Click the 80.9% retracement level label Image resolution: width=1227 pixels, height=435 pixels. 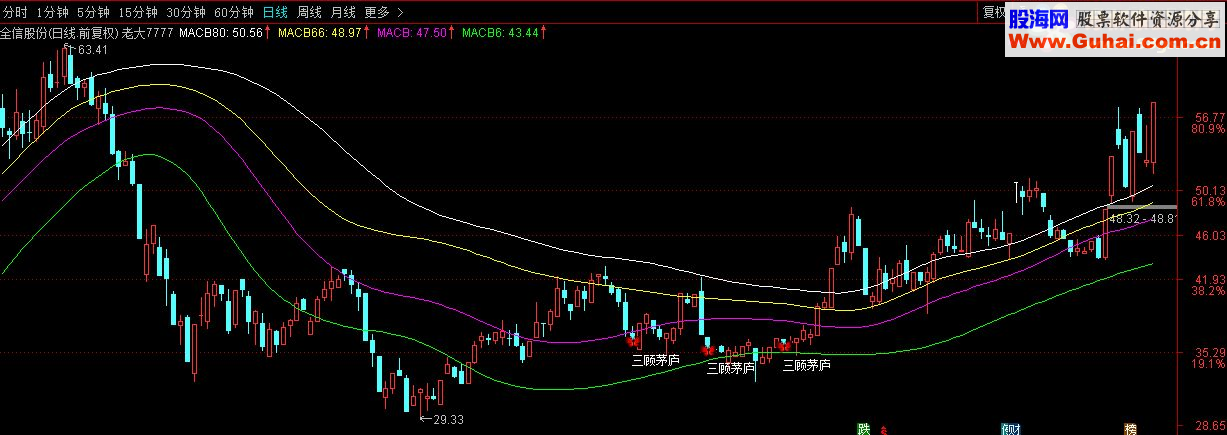(x=1209, y=129)
